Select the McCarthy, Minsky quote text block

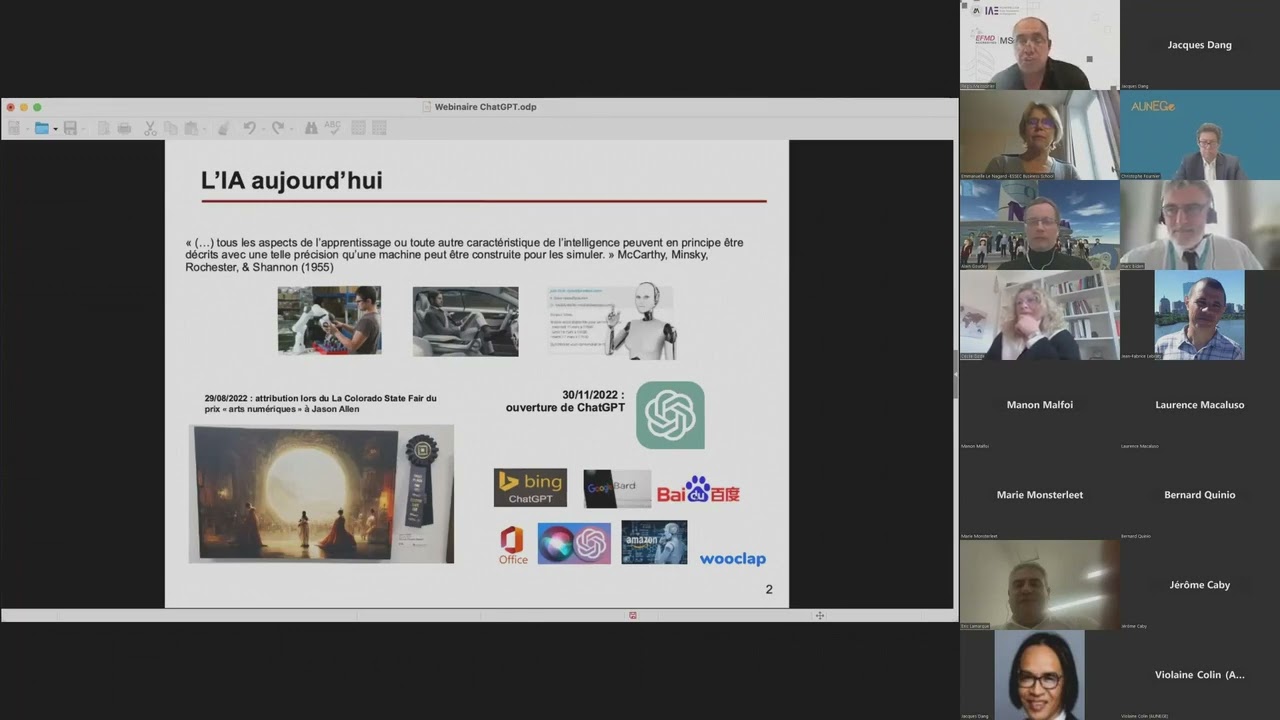464,255
